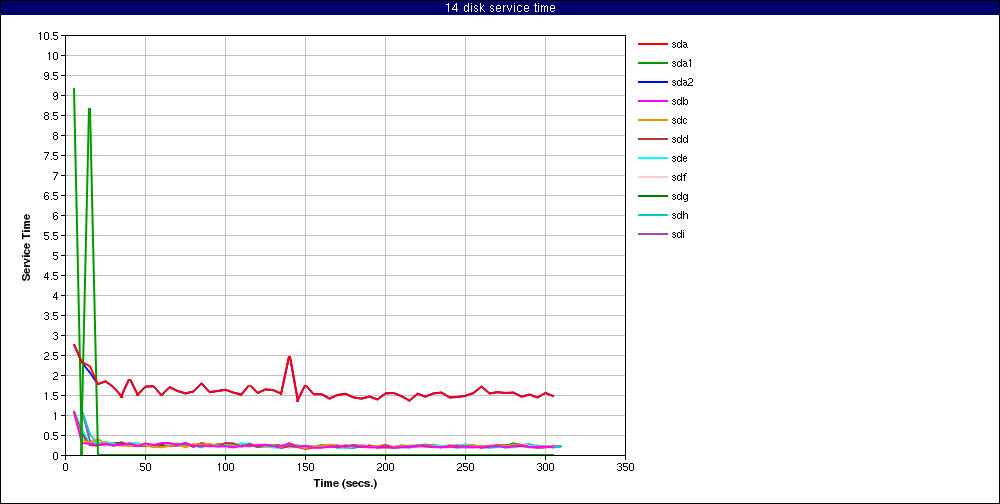This screenshot has width=1000, height=504.
Task: Click the sdd legend label
Action: click(x=679, y=139)
